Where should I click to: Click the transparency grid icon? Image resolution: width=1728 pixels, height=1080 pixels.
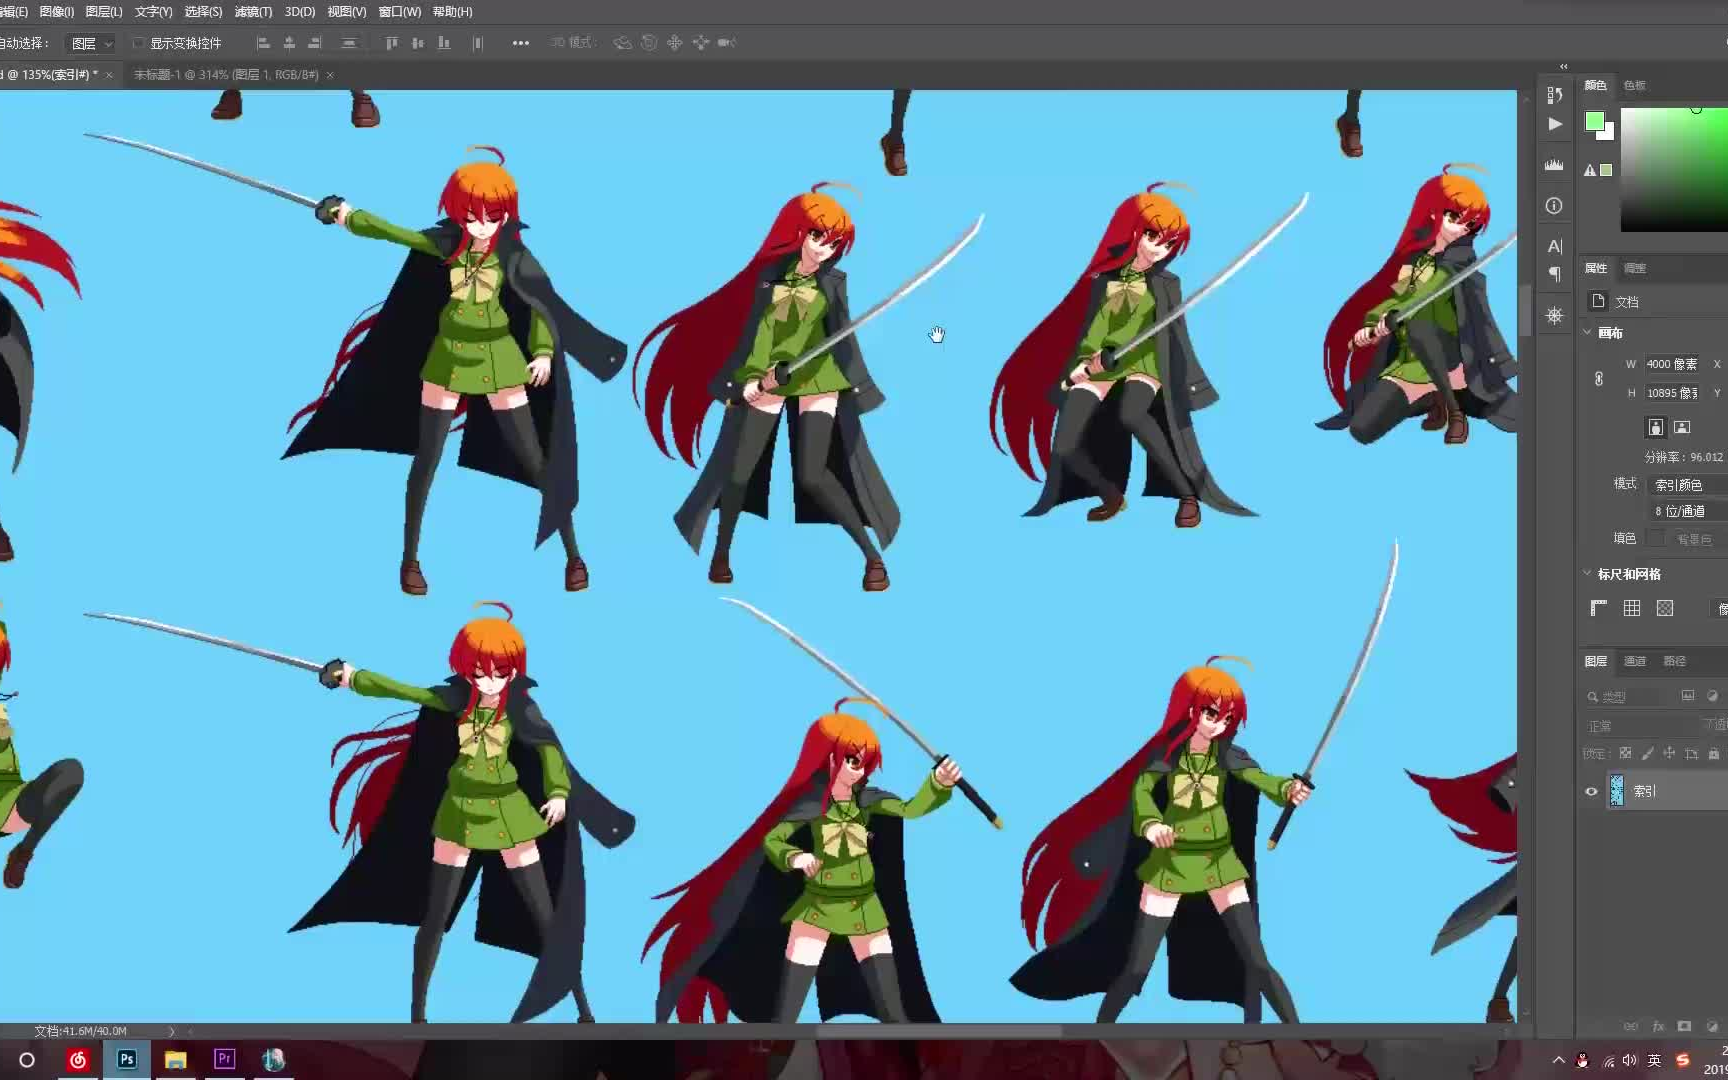[x=1665, y=608]
